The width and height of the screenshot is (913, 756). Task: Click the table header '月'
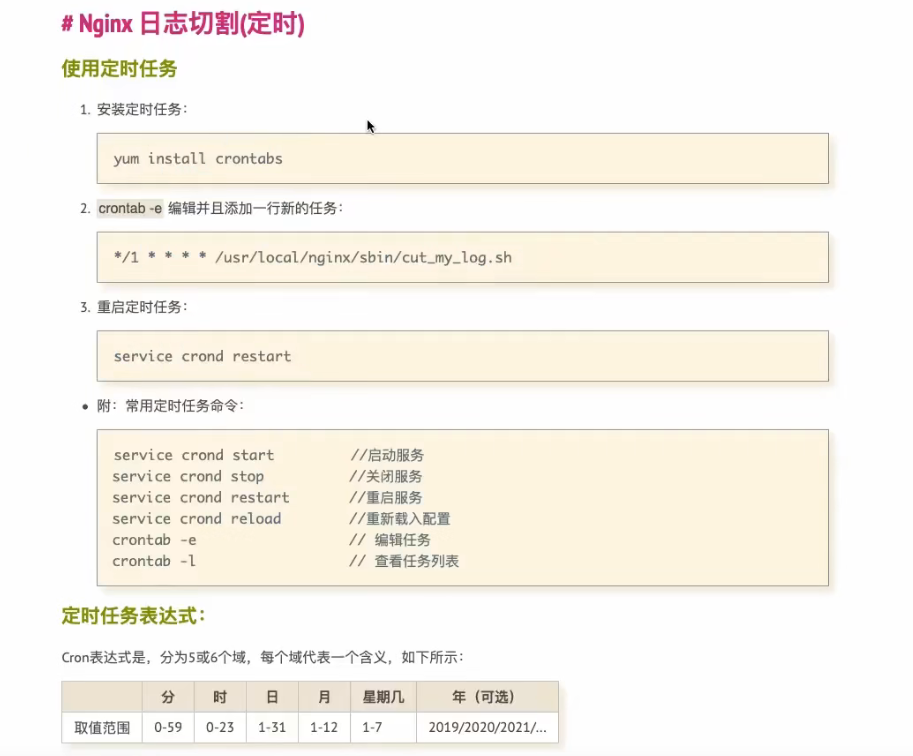tap(324, 697)
